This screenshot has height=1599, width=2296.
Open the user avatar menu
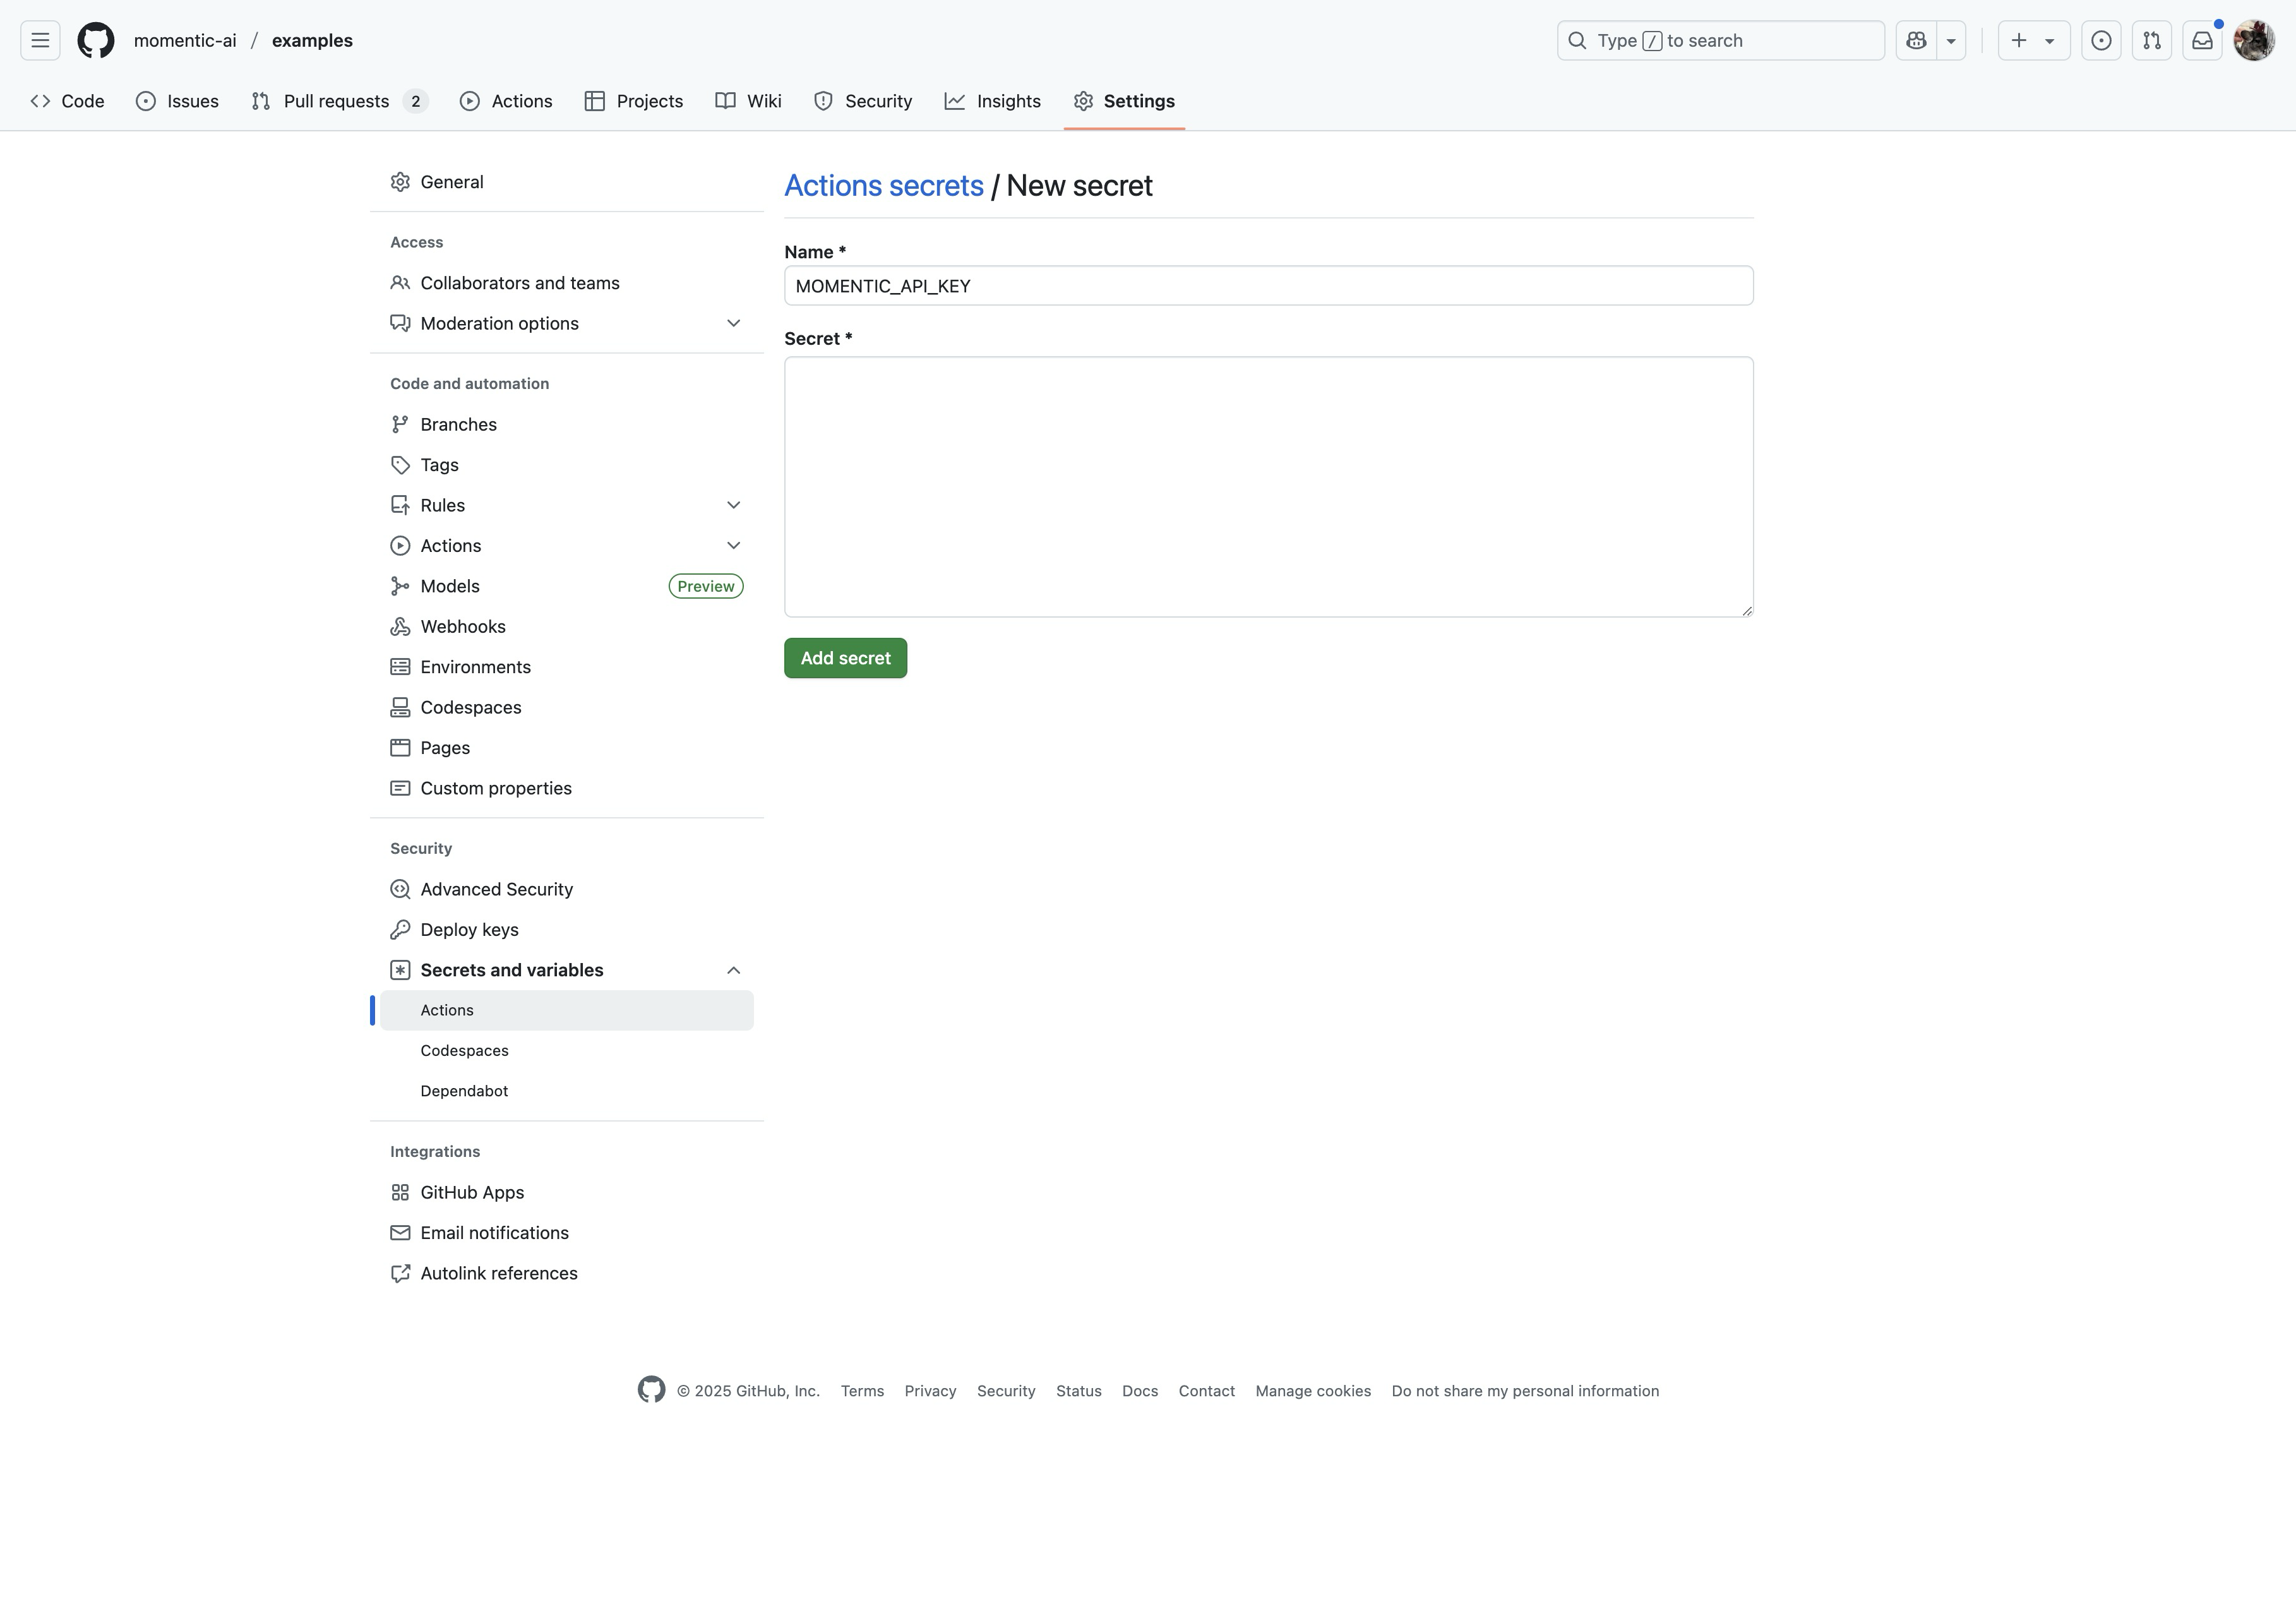pos(2254,40)
